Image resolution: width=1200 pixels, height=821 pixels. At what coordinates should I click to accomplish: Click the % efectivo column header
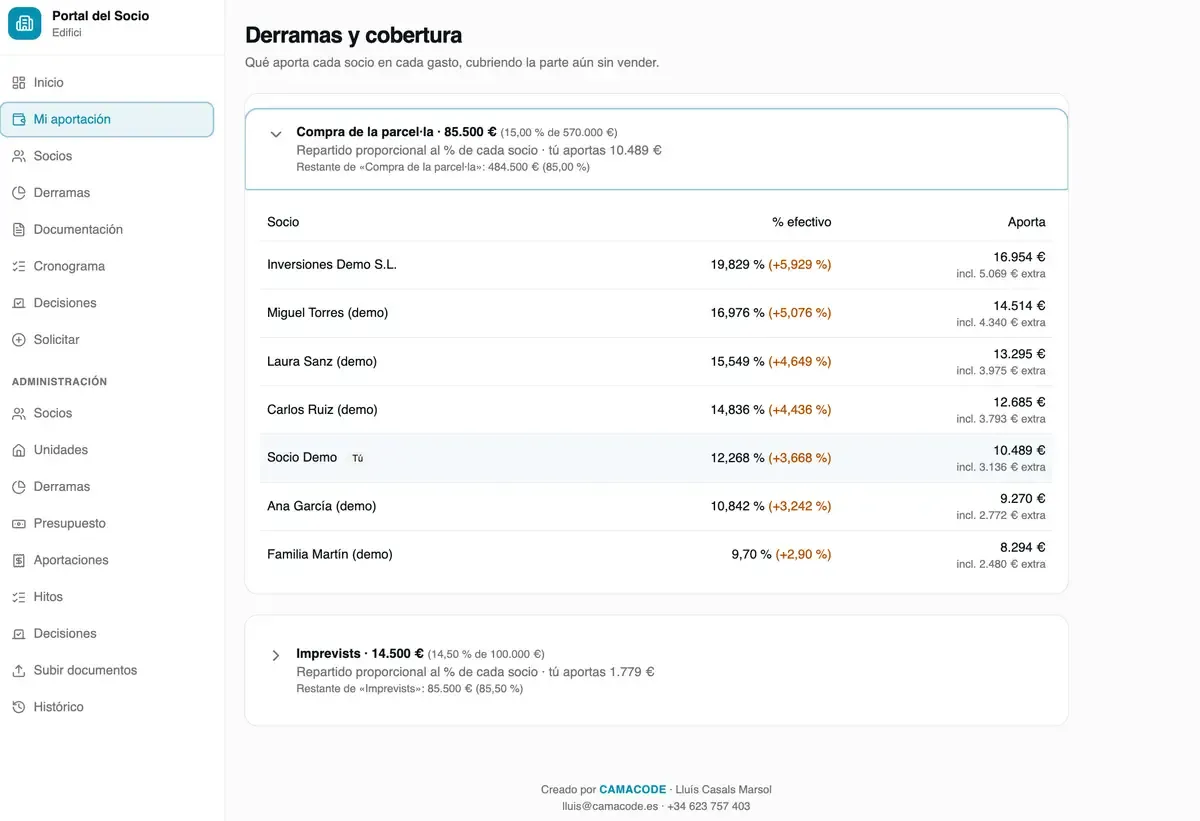click(802, 222)
